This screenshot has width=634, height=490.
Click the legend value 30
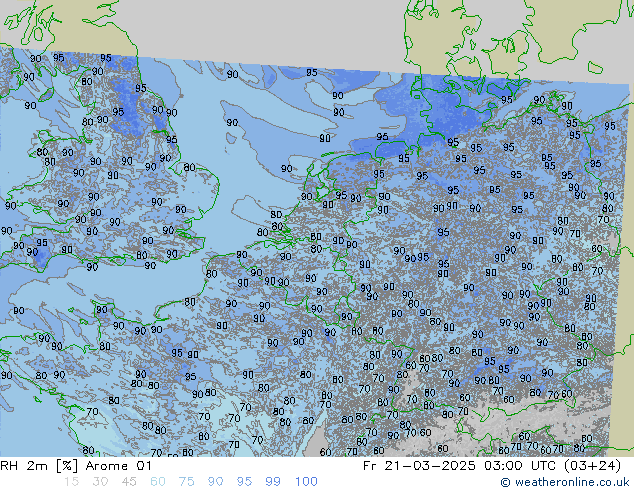pyautogui.click(x=100, y=482)
